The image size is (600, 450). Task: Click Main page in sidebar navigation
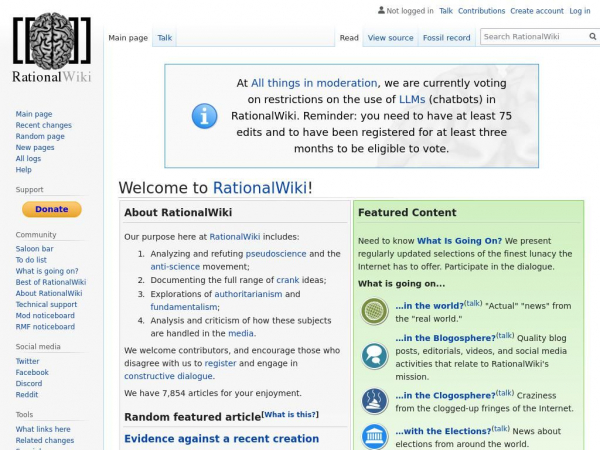(34, 114)
